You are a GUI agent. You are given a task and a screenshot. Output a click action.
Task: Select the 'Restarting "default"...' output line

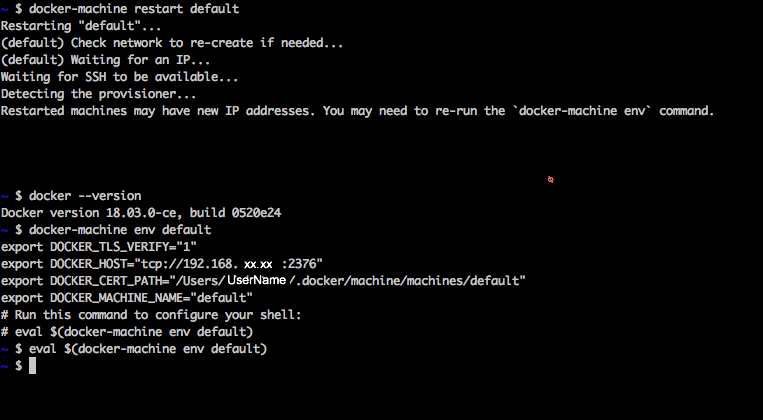(x=62, y=25)
